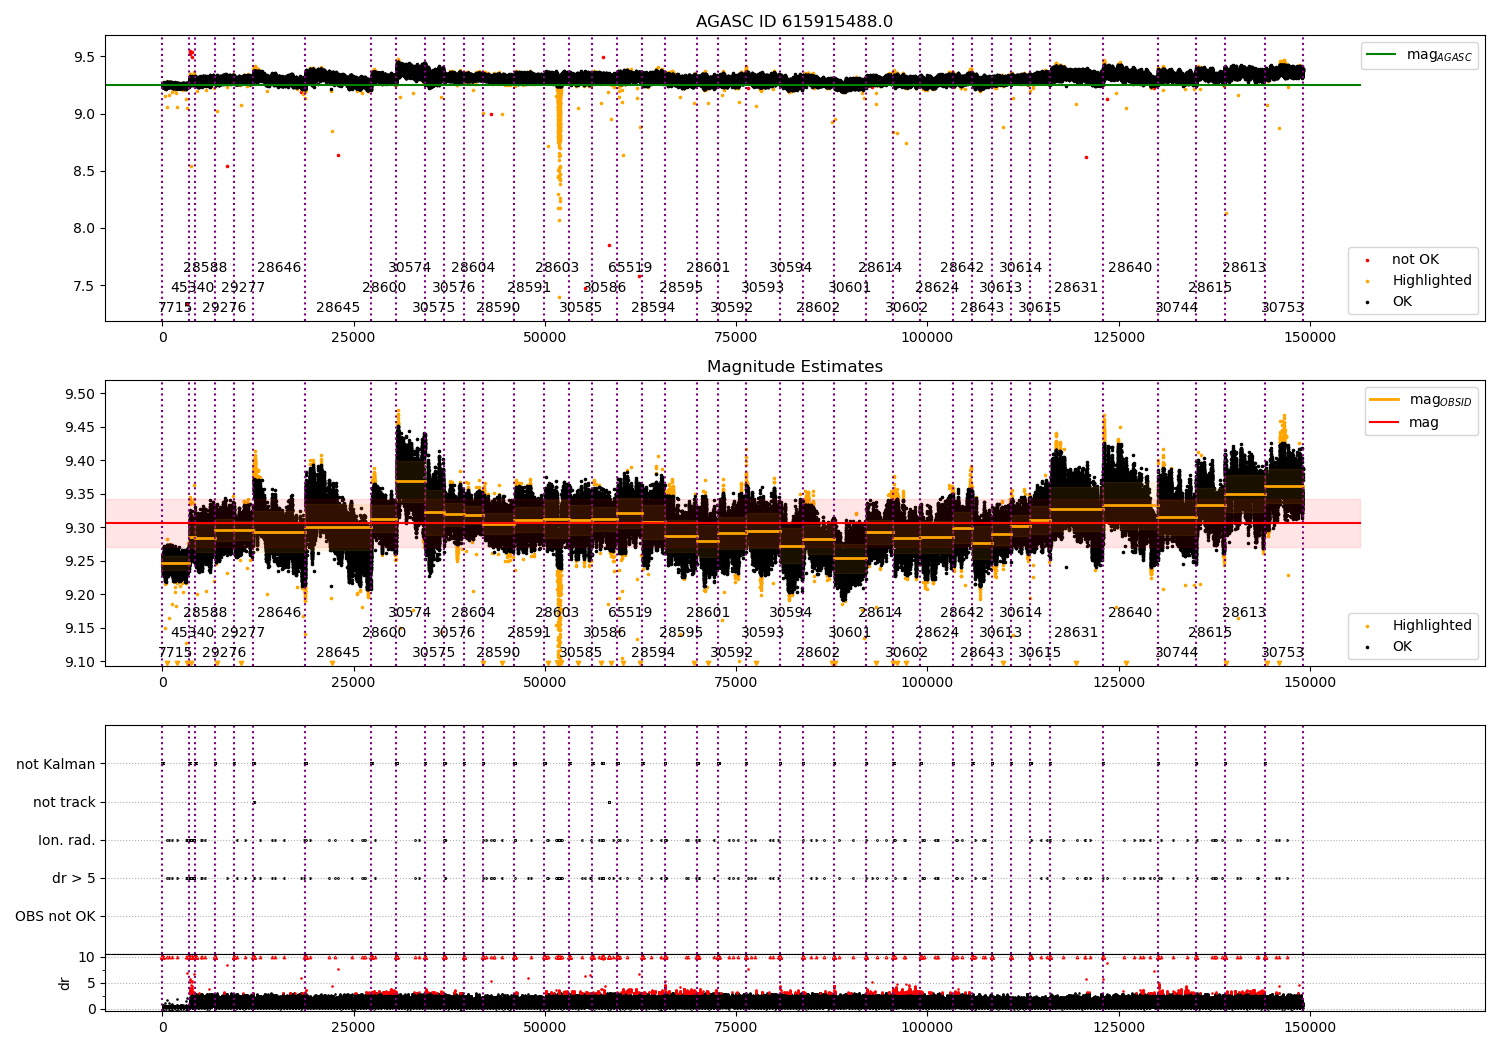Click obsid label 65519 in the AGASC ID plot

pyautogui.click(x=630, y=268)
